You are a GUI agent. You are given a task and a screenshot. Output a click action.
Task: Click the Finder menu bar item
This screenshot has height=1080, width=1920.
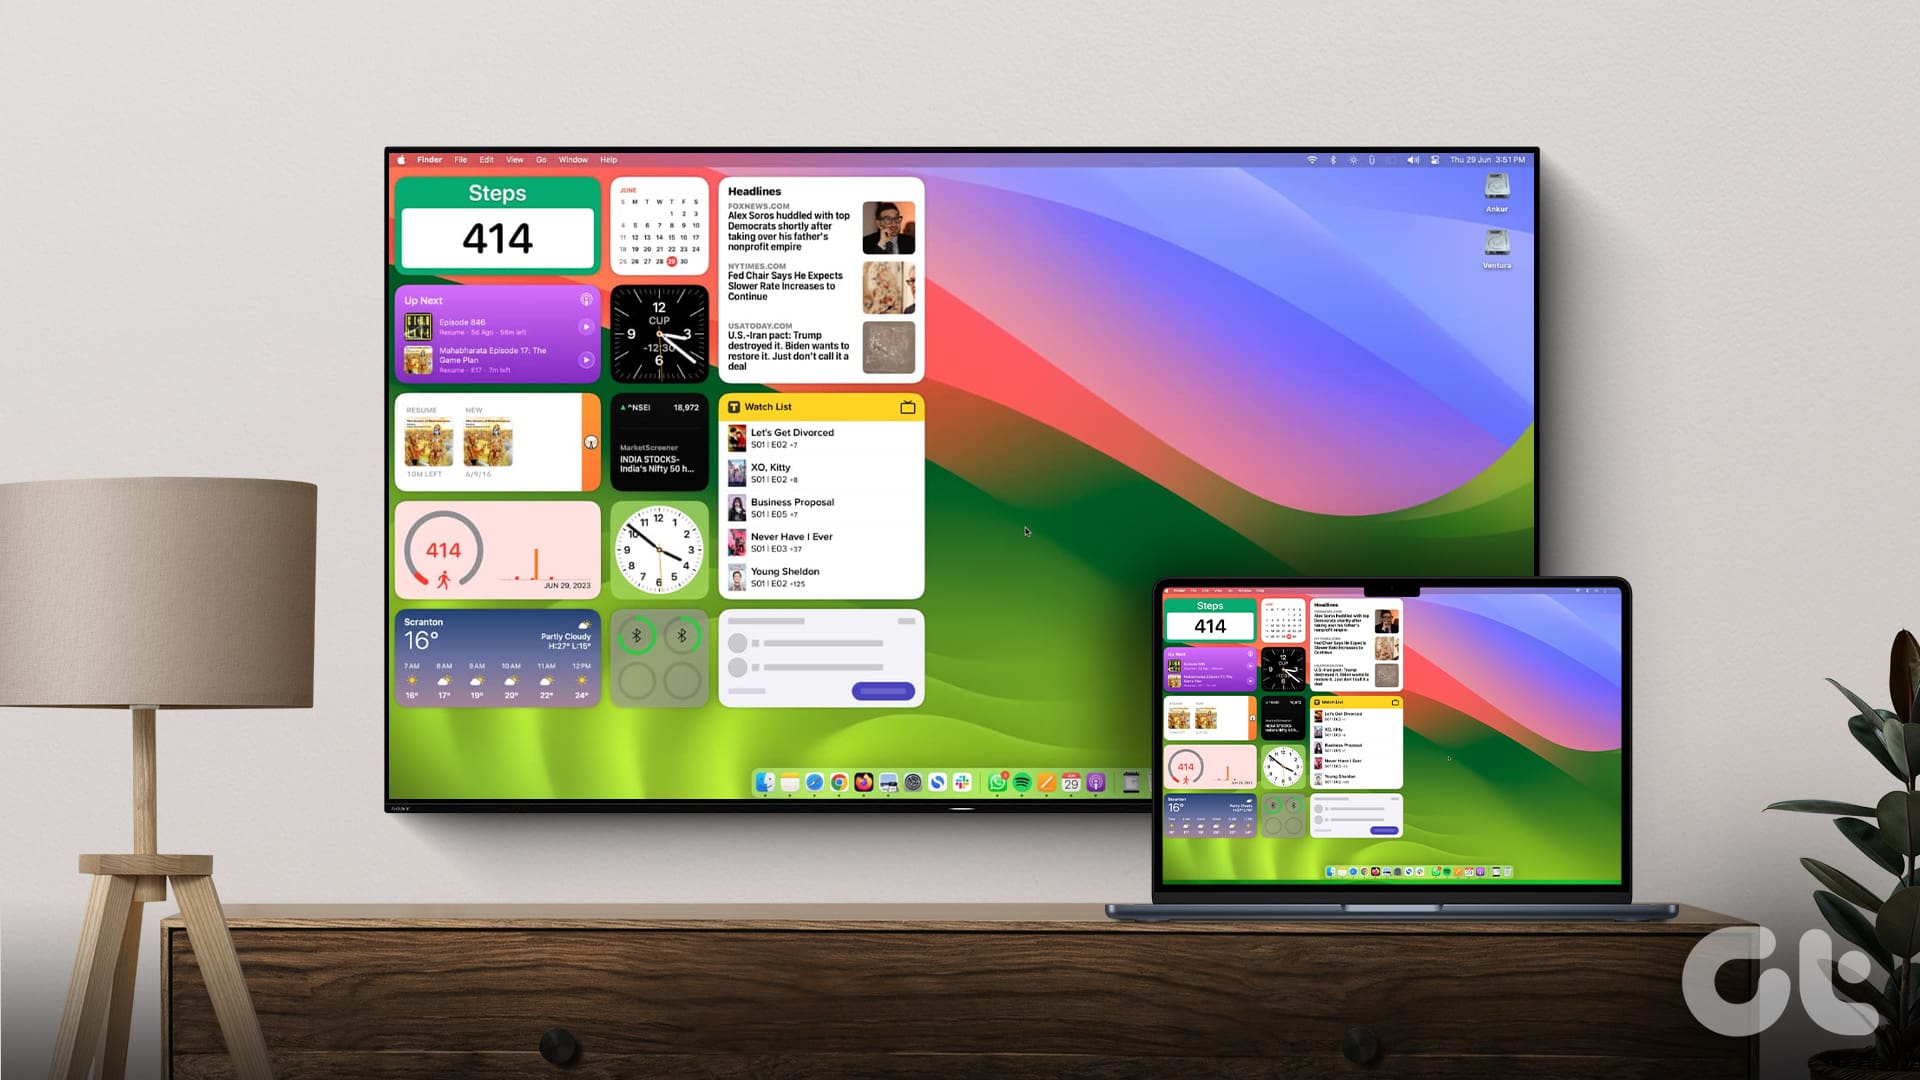pos(430,160)
